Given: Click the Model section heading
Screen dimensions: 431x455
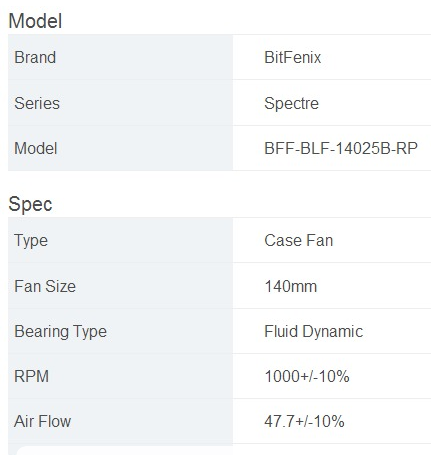Looking at the screenshot, I should point(35,21).
